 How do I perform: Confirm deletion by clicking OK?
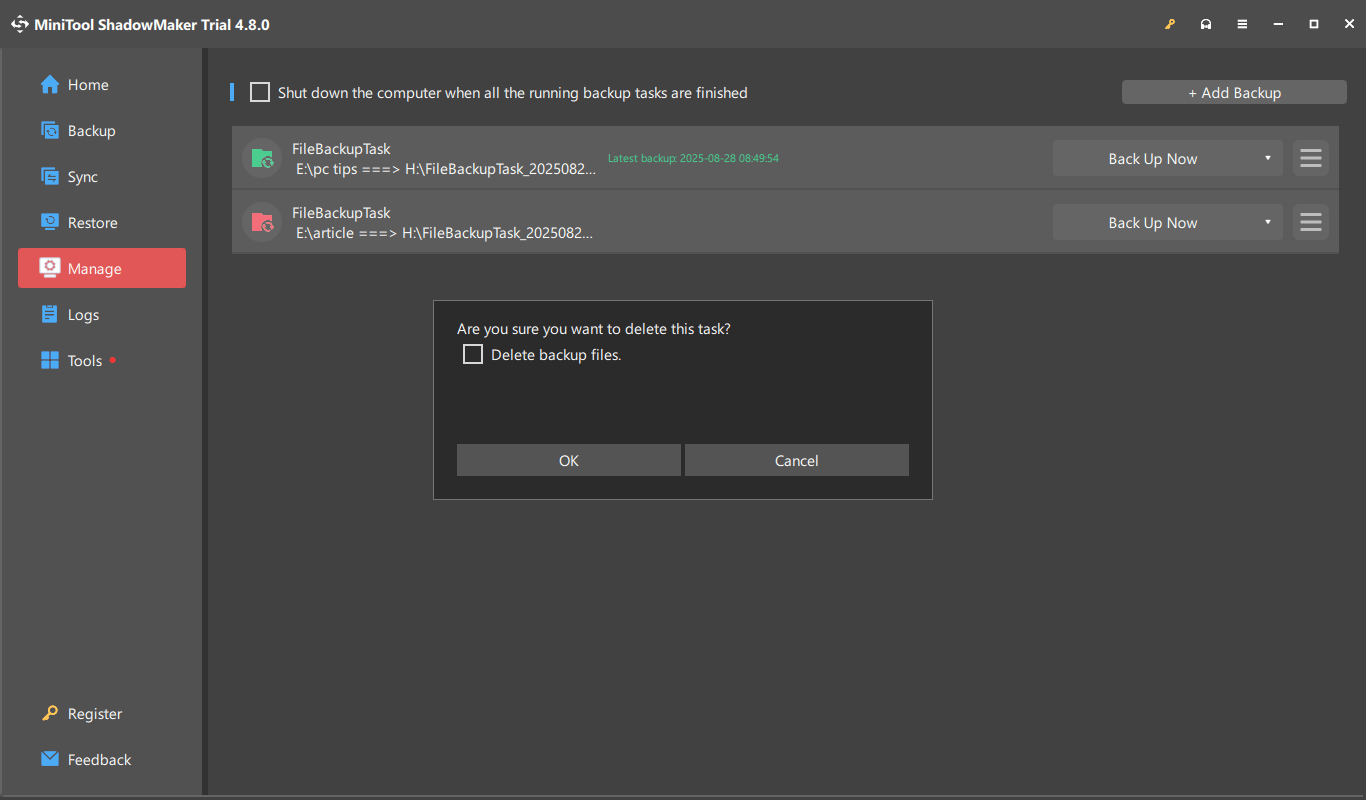(568, 460)
